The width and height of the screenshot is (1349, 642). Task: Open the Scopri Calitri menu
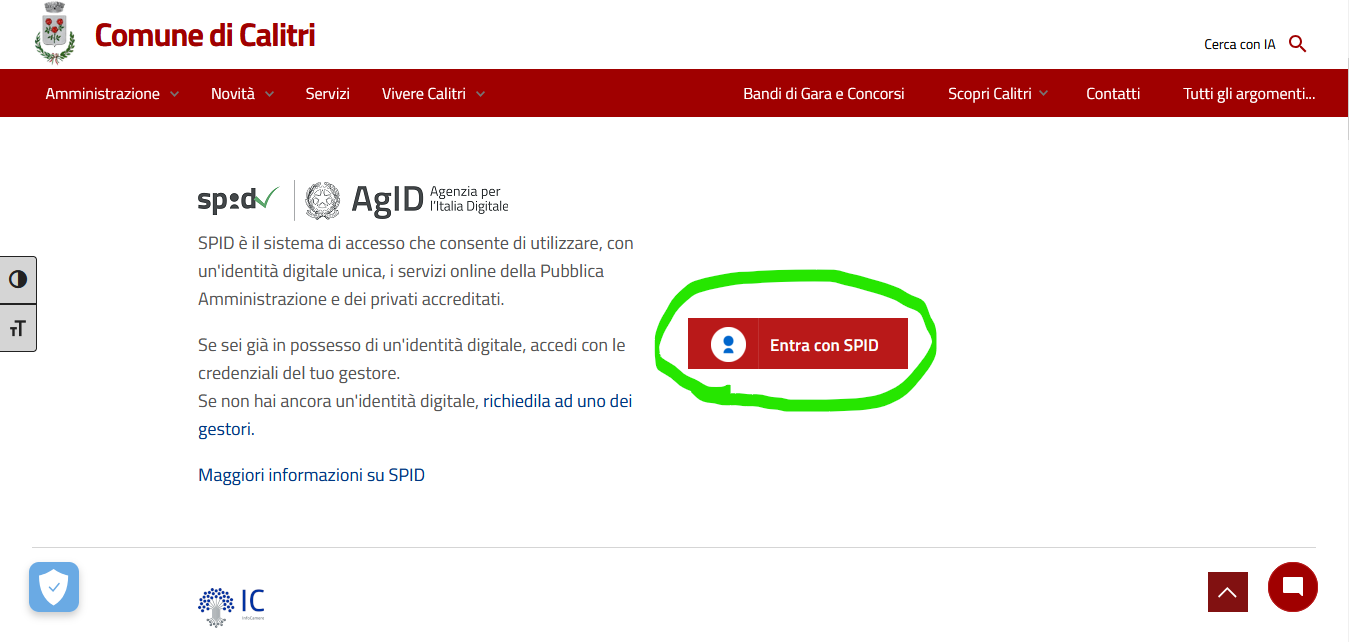click(990, 93)
